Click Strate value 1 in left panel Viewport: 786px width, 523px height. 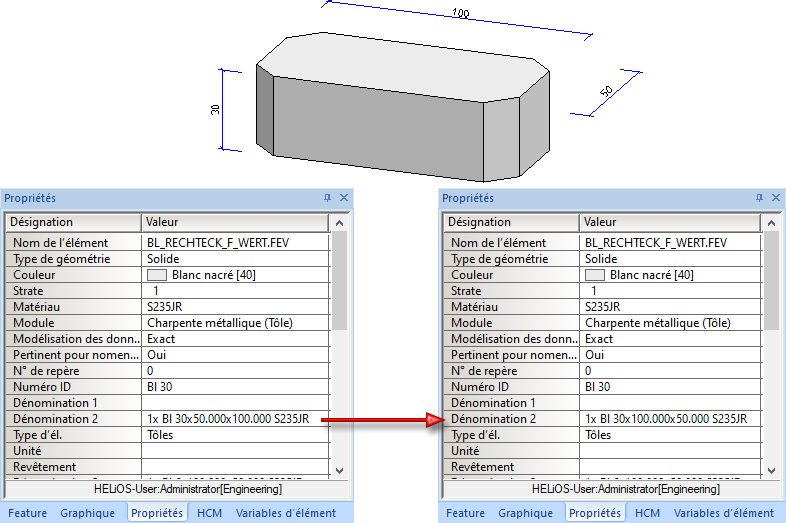[x=156, y=291]
